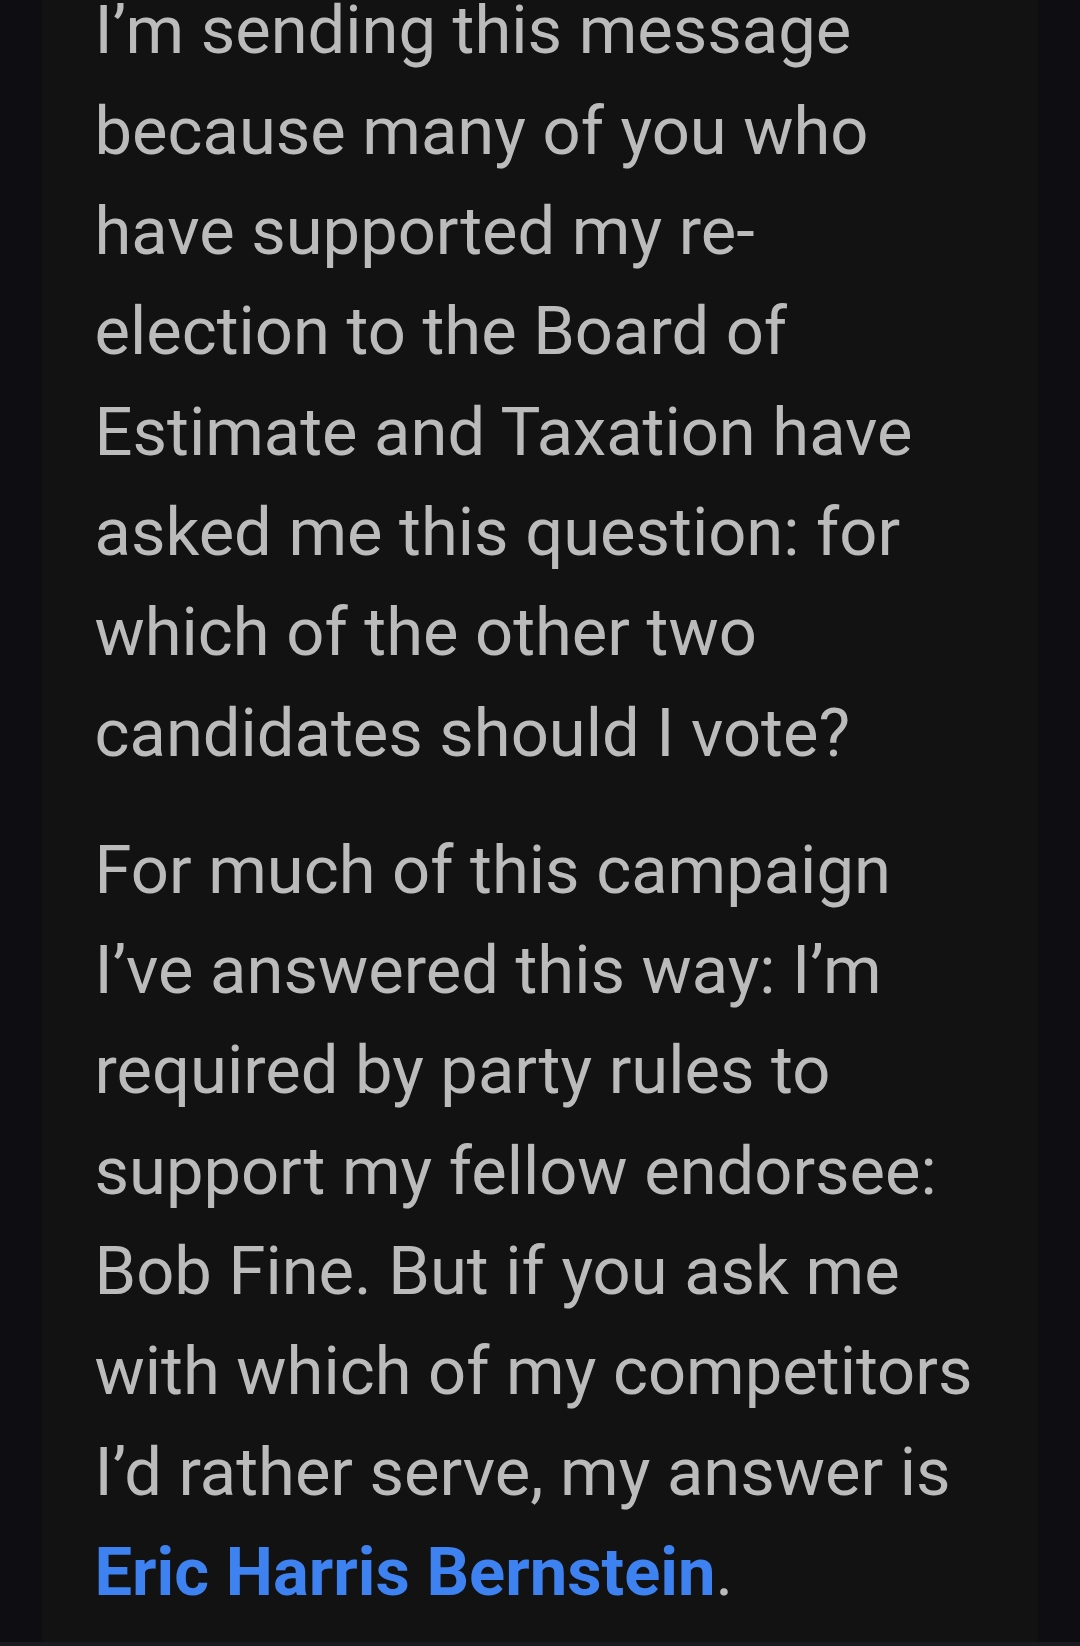Click the phrase "other two"
This screenshot has height=1646, width=1080.
click(x=615, y=633)
